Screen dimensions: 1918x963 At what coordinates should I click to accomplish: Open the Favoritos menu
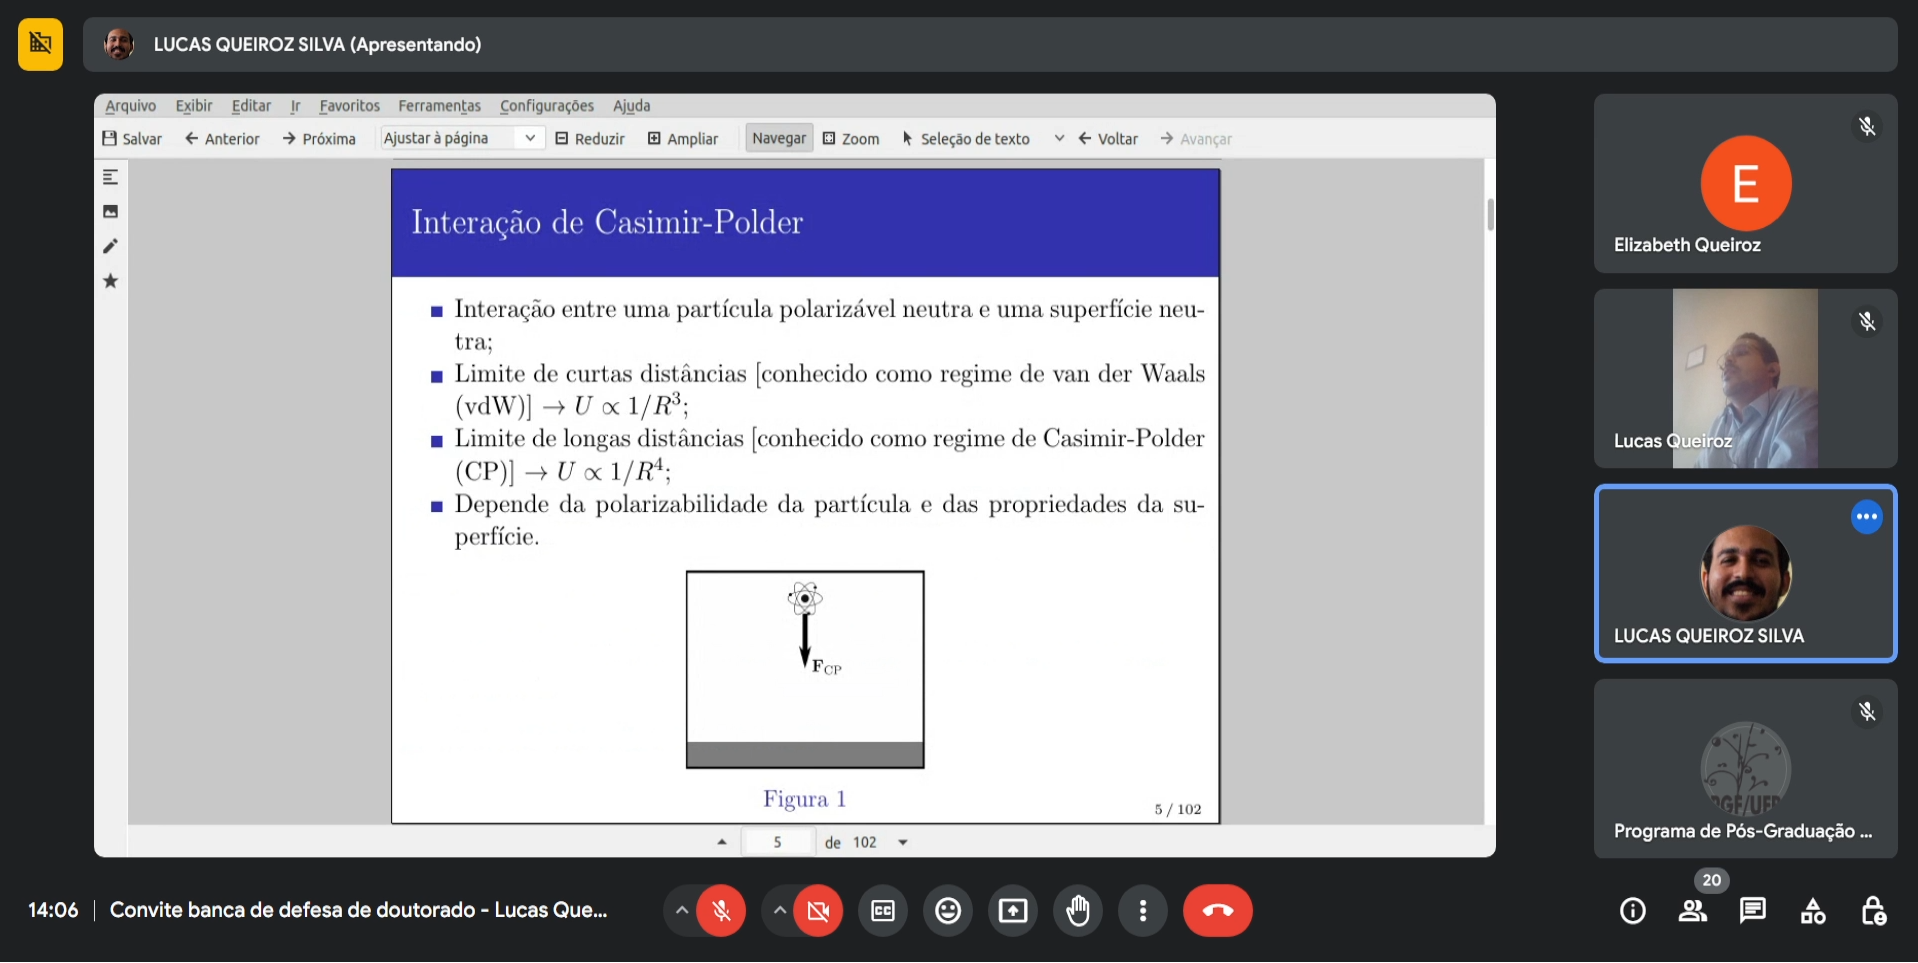[x=349, y=106]
